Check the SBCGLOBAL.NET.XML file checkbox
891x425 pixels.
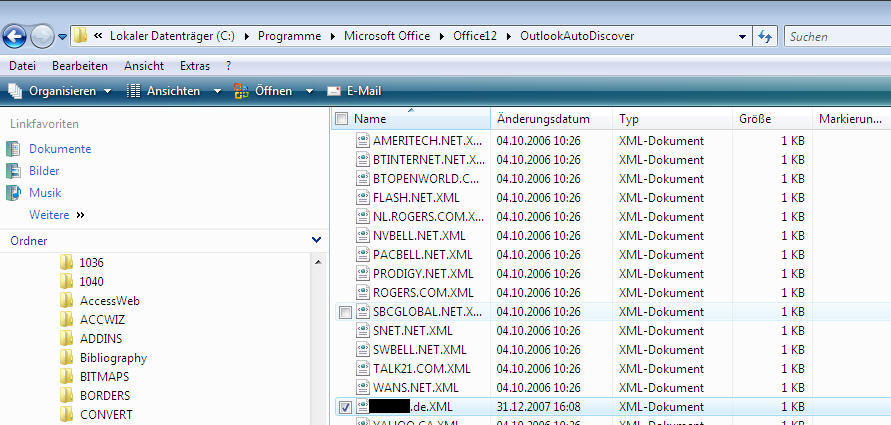[345, 312]
